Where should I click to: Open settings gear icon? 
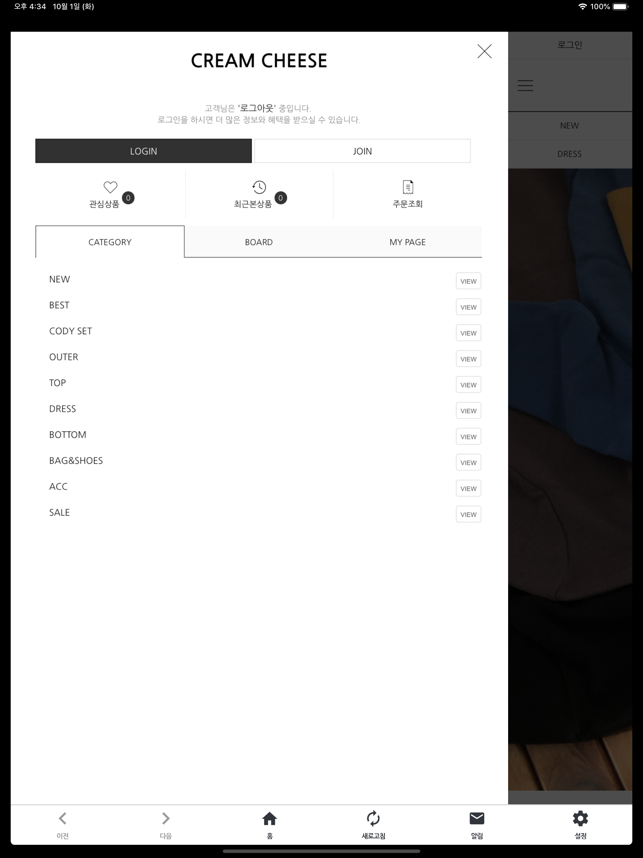(x=580, y=819)
